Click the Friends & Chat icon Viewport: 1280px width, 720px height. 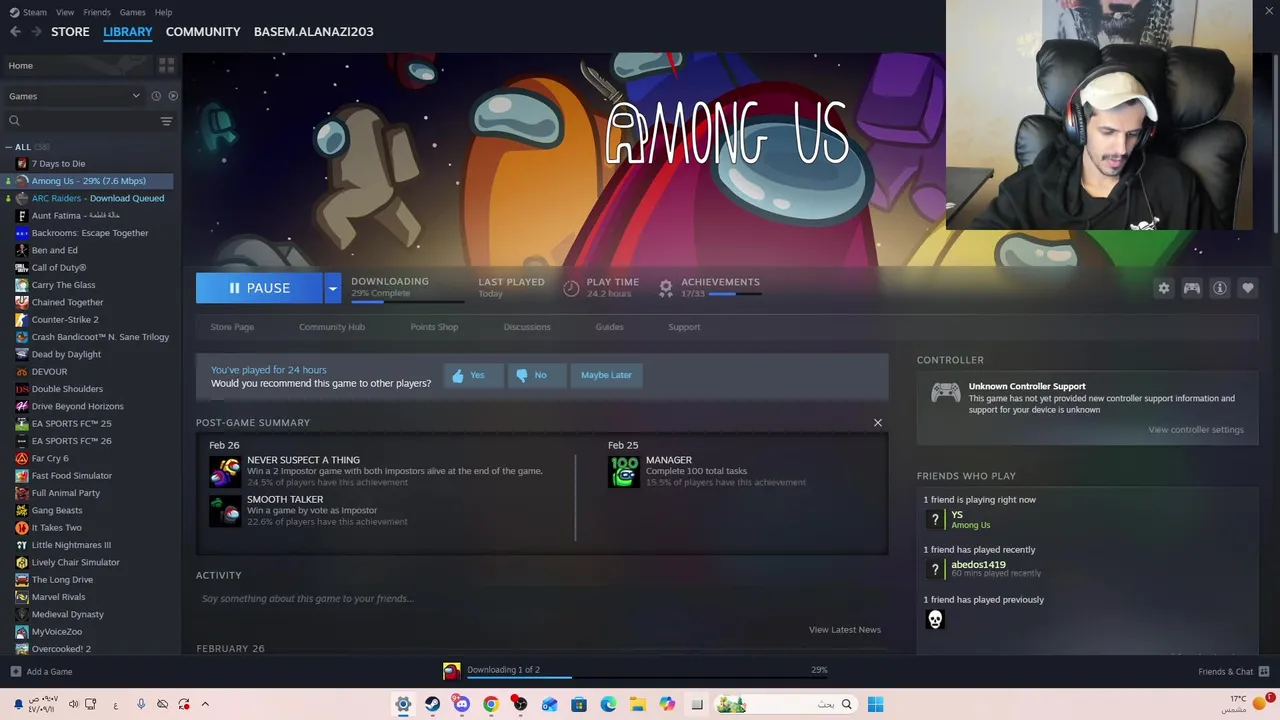click(x=1264, y=671)
